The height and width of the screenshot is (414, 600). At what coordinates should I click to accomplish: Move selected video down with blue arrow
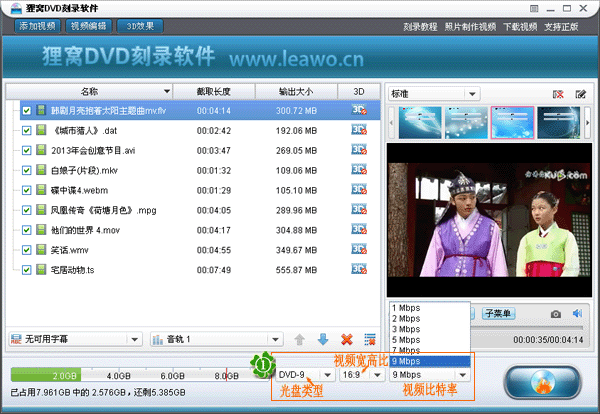[323, 339]
